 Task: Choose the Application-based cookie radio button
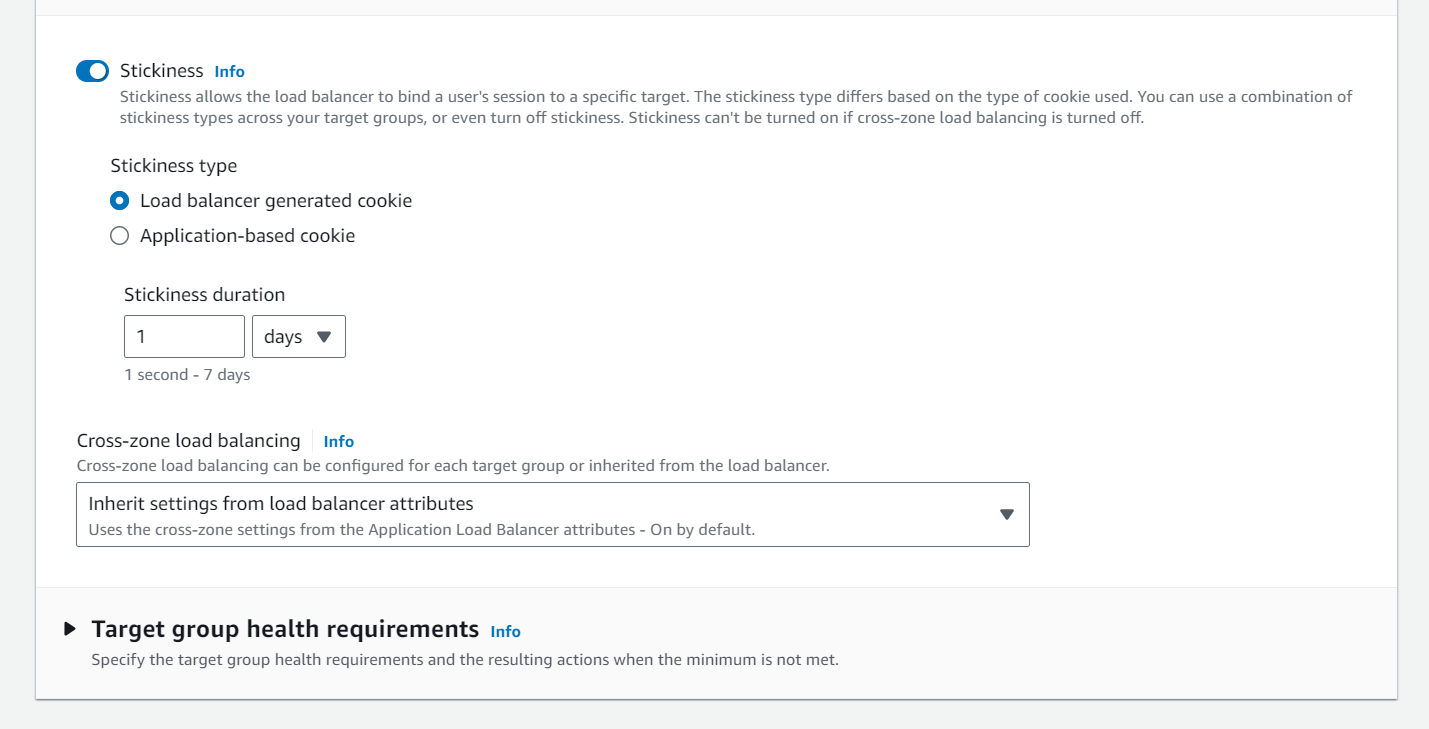tap(120, 236)
